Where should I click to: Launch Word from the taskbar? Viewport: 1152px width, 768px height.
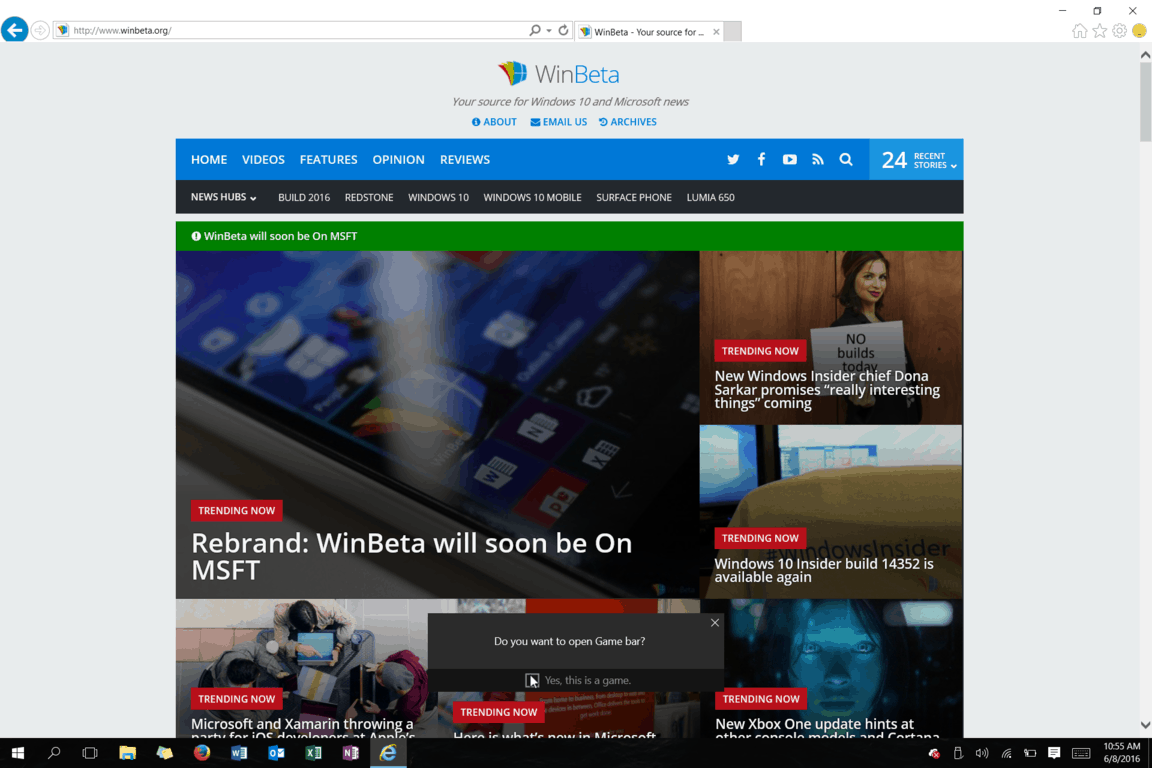[x=240, y=753]
